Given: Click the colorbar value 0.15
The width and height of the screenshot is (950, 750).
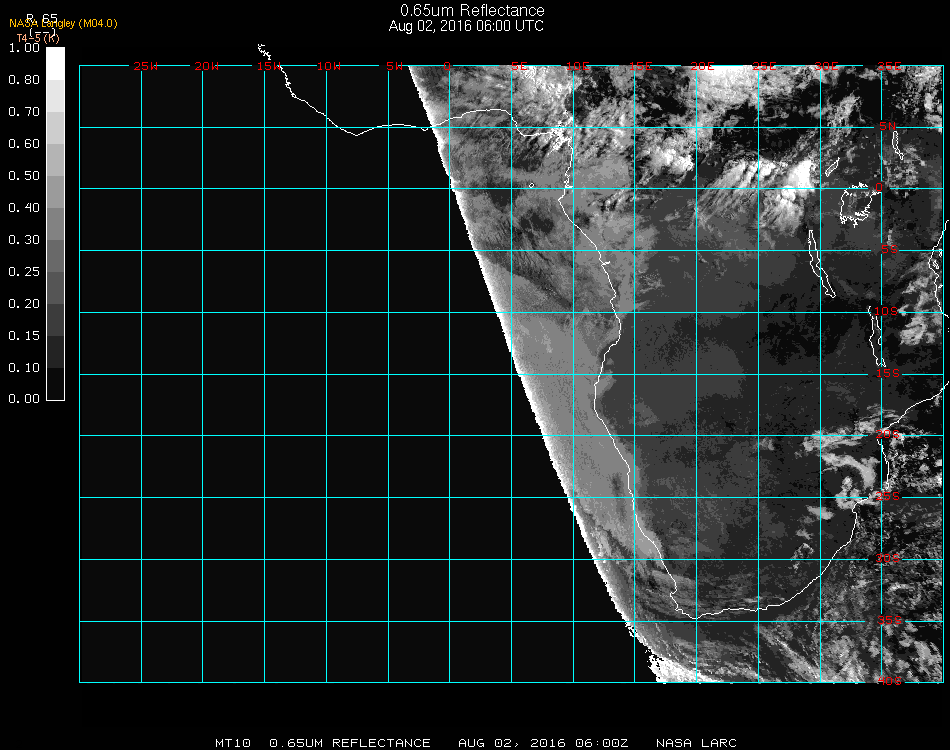Looking at the screenshot, I should click(x=24, y=336).
